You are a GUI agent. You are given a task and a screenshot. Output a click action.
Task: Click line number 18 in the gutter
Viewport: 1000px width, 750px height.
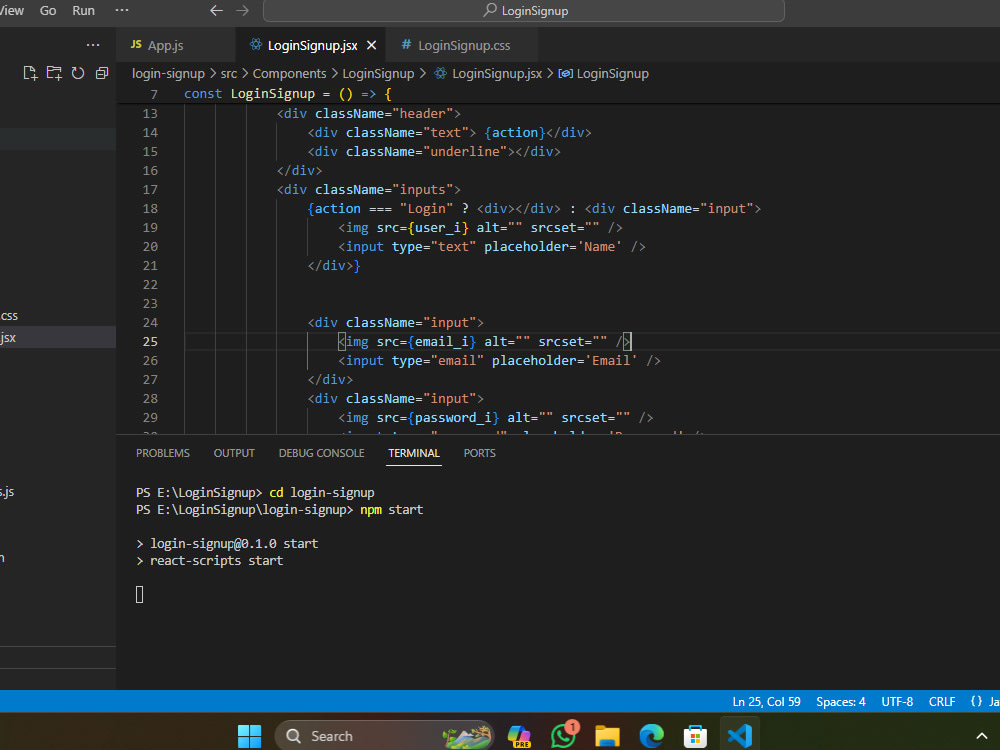pos(150,209)
